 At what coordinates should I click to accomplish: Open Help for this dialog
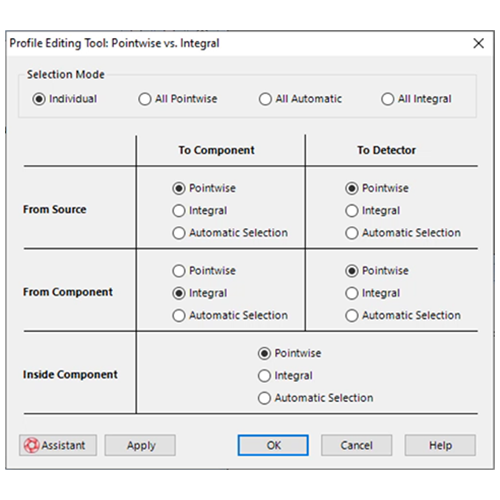(x=440, y=445)
